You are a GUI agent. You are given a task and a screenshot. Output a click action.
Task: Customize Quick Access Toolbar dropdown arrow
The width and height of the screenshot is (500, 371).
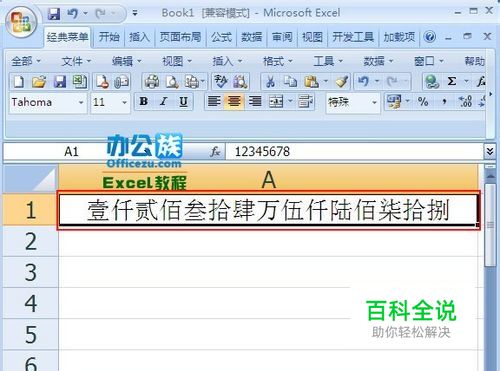(135, 14)
